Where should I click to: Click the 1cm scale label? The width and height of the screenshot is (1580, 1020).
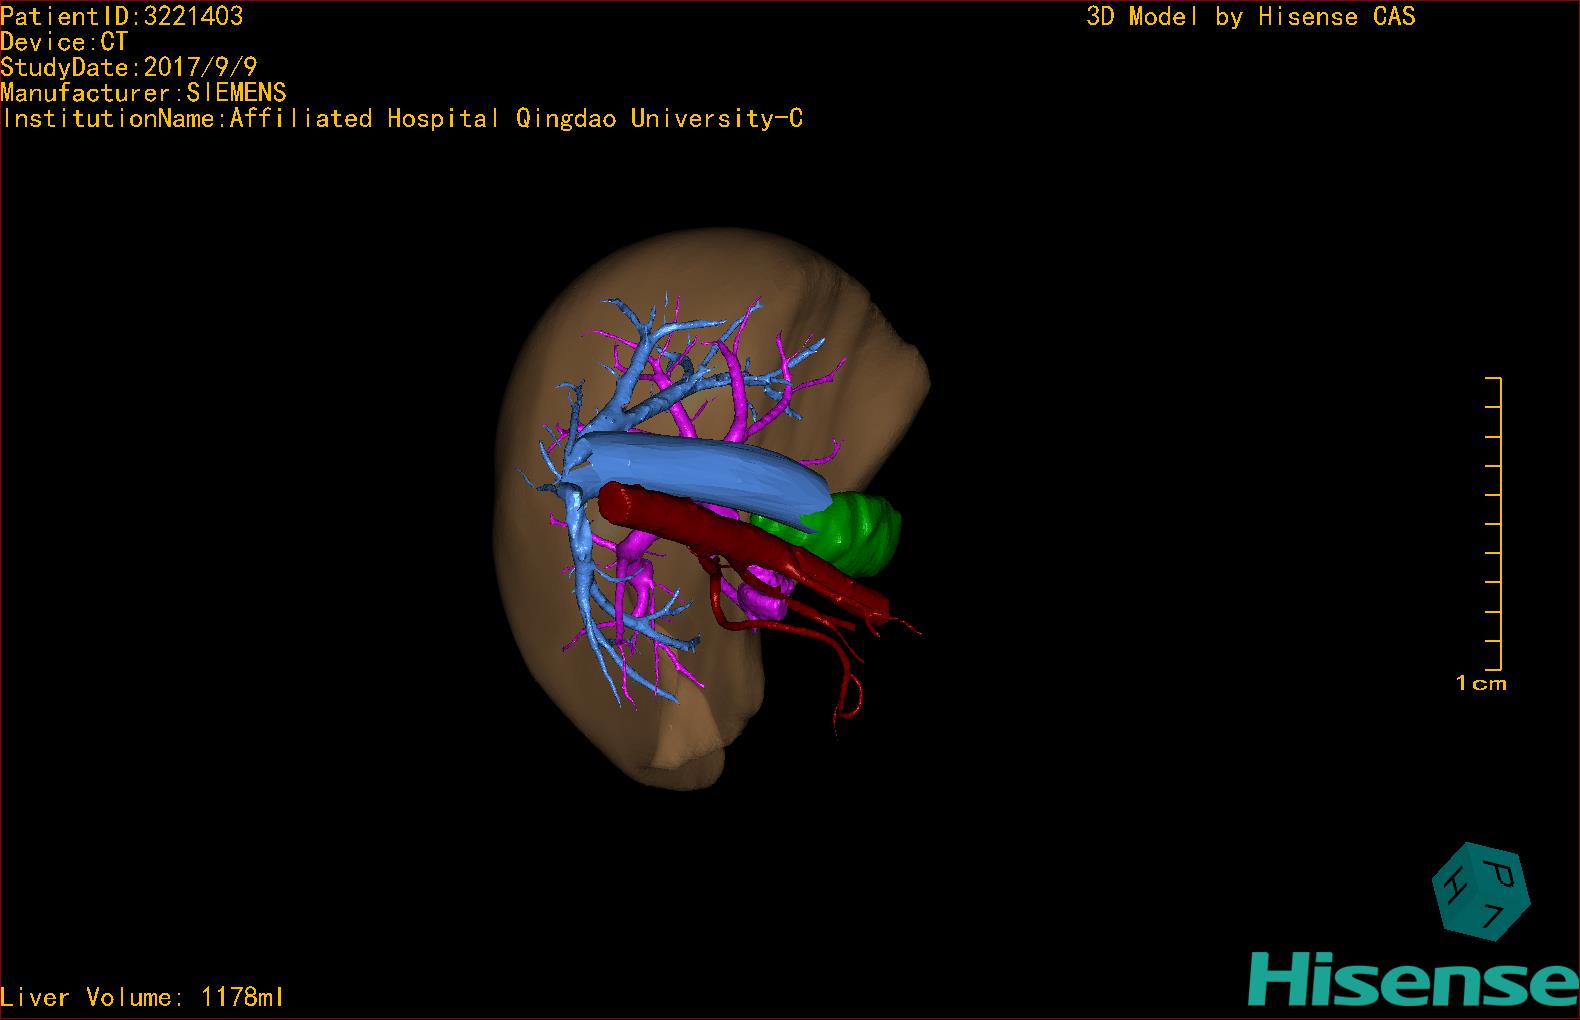point(1481,684)
